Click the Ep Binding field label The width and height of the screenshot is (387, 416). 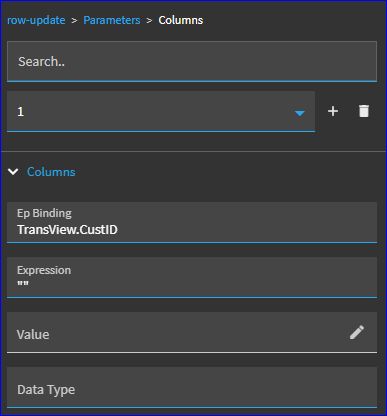44,213
